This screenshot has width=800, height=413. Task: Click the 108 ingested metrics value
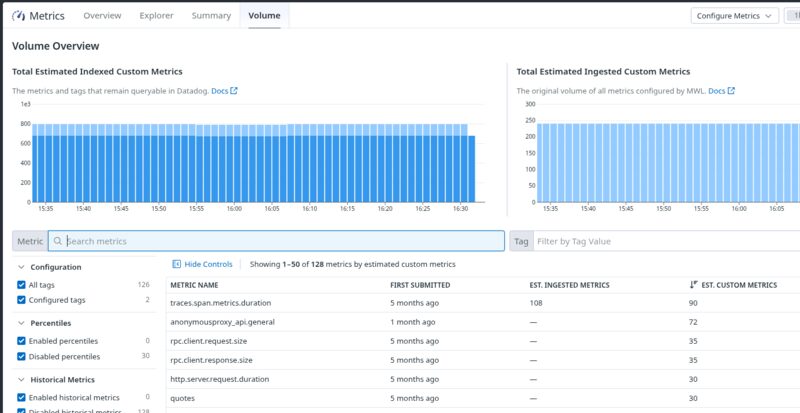[x=536, y=303]
